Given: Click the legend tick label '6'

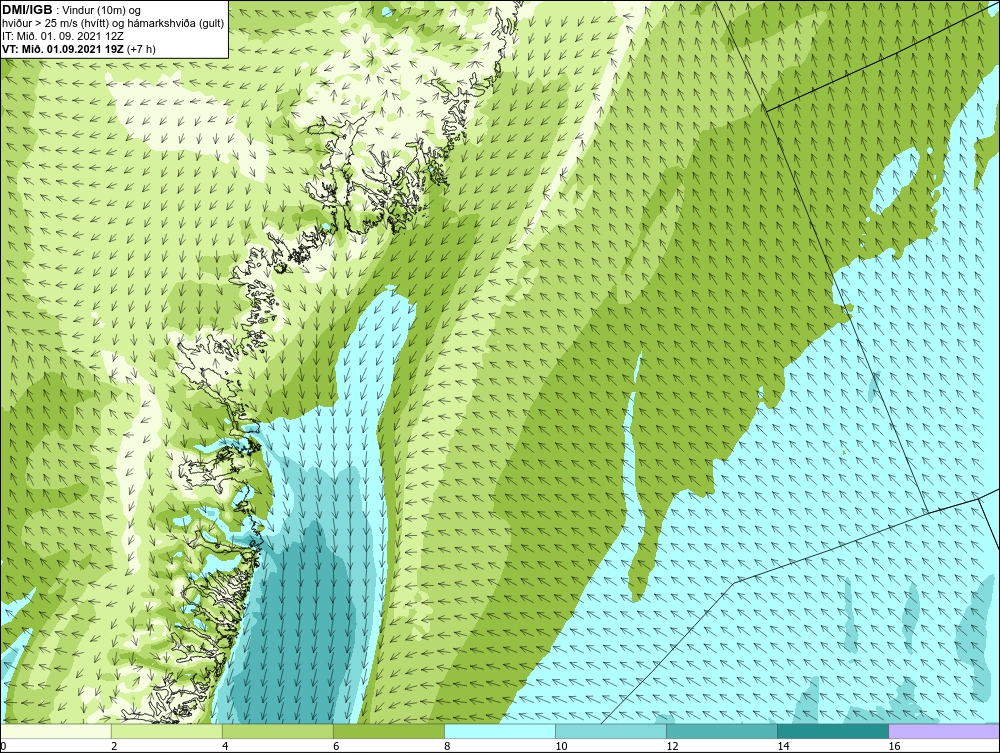Looking at the screenshot, I should point(336,746).
